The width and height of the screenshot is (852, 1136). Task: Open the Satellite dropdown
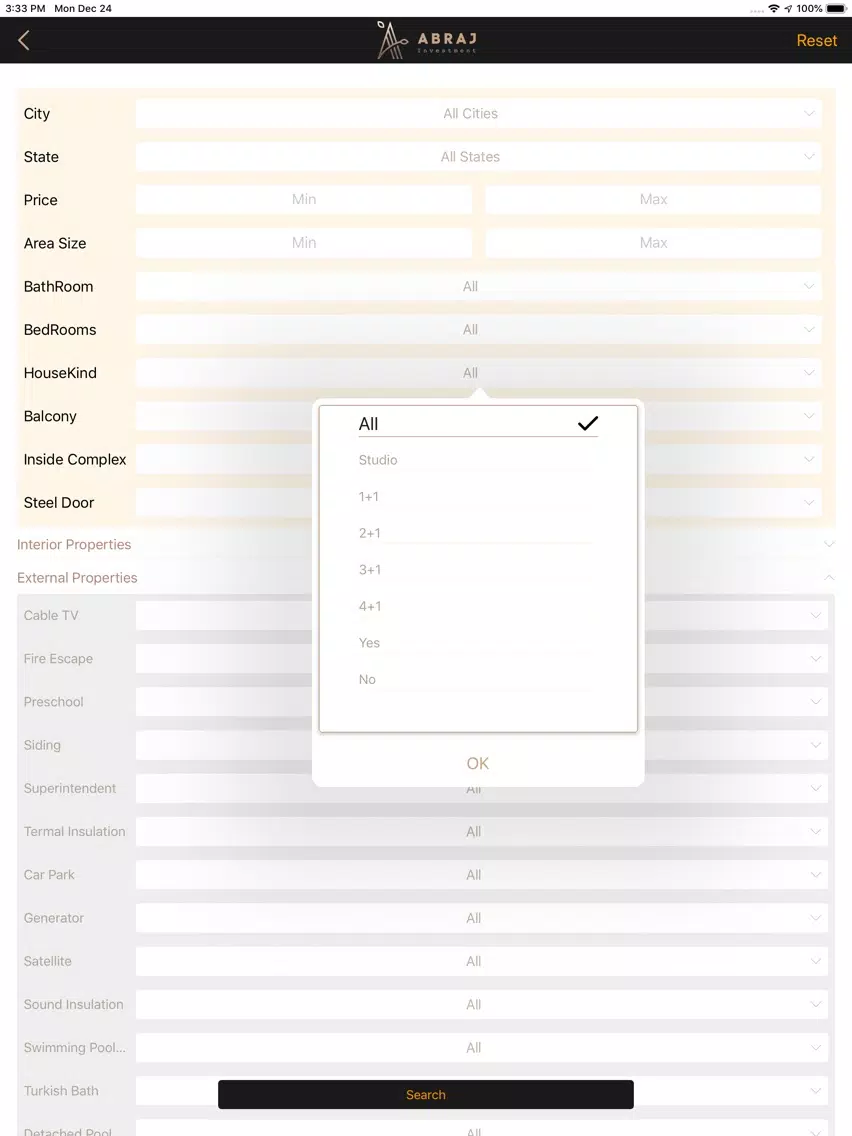(482, 961)
